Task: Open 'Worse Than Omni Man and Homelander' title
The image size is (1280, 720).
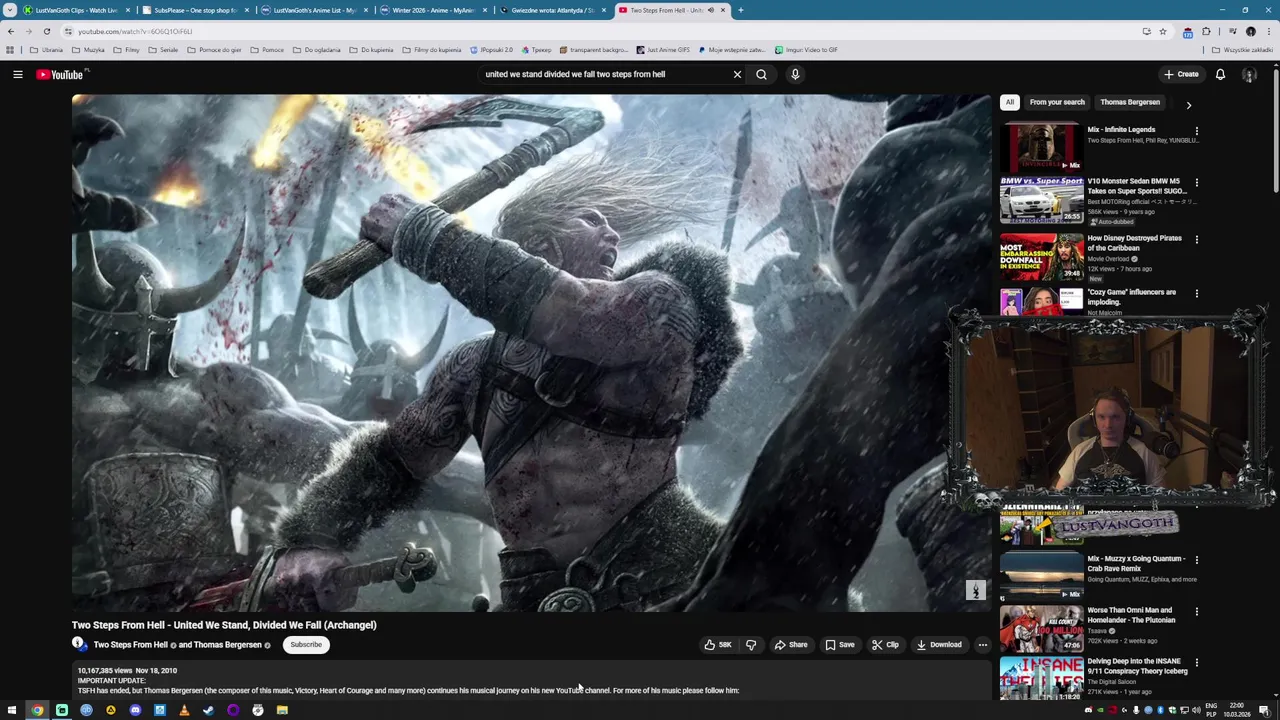Action: pyautogui.click(x=1131, y=615)
